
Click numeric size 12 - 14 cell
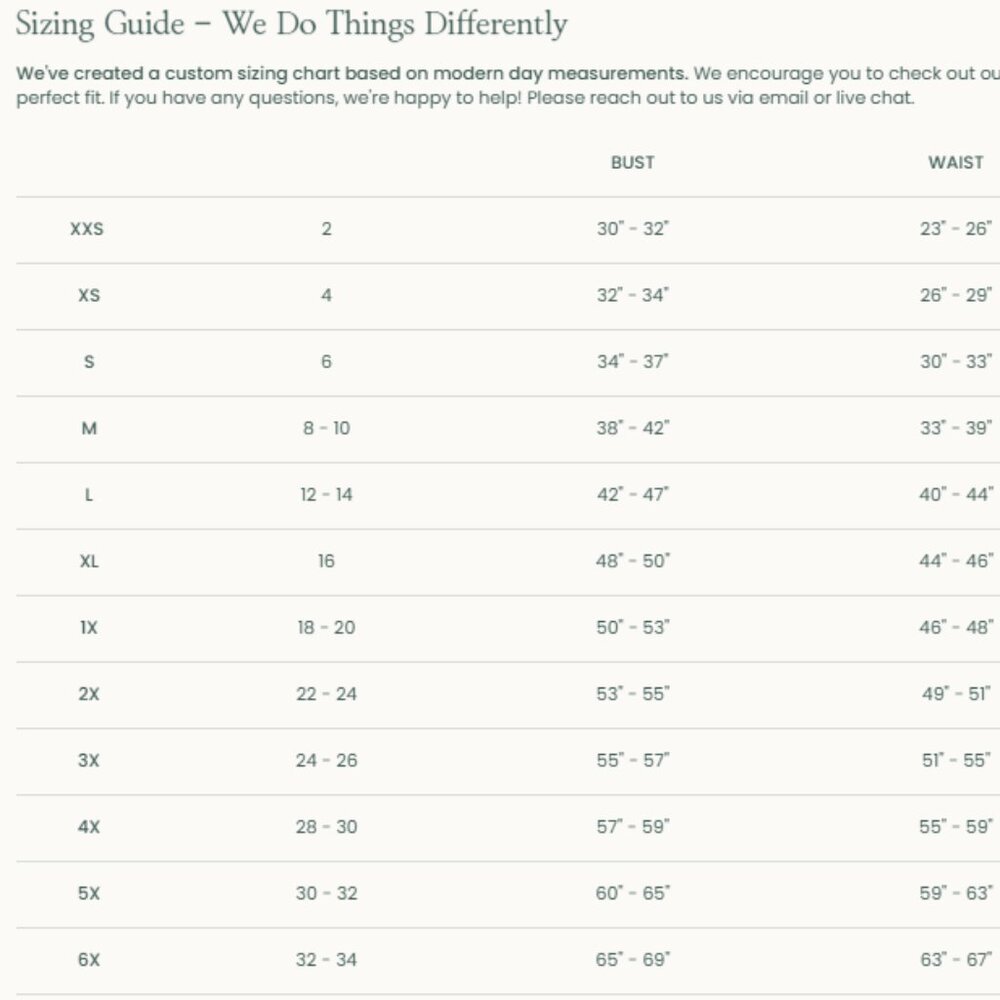[x=326, y=494]
